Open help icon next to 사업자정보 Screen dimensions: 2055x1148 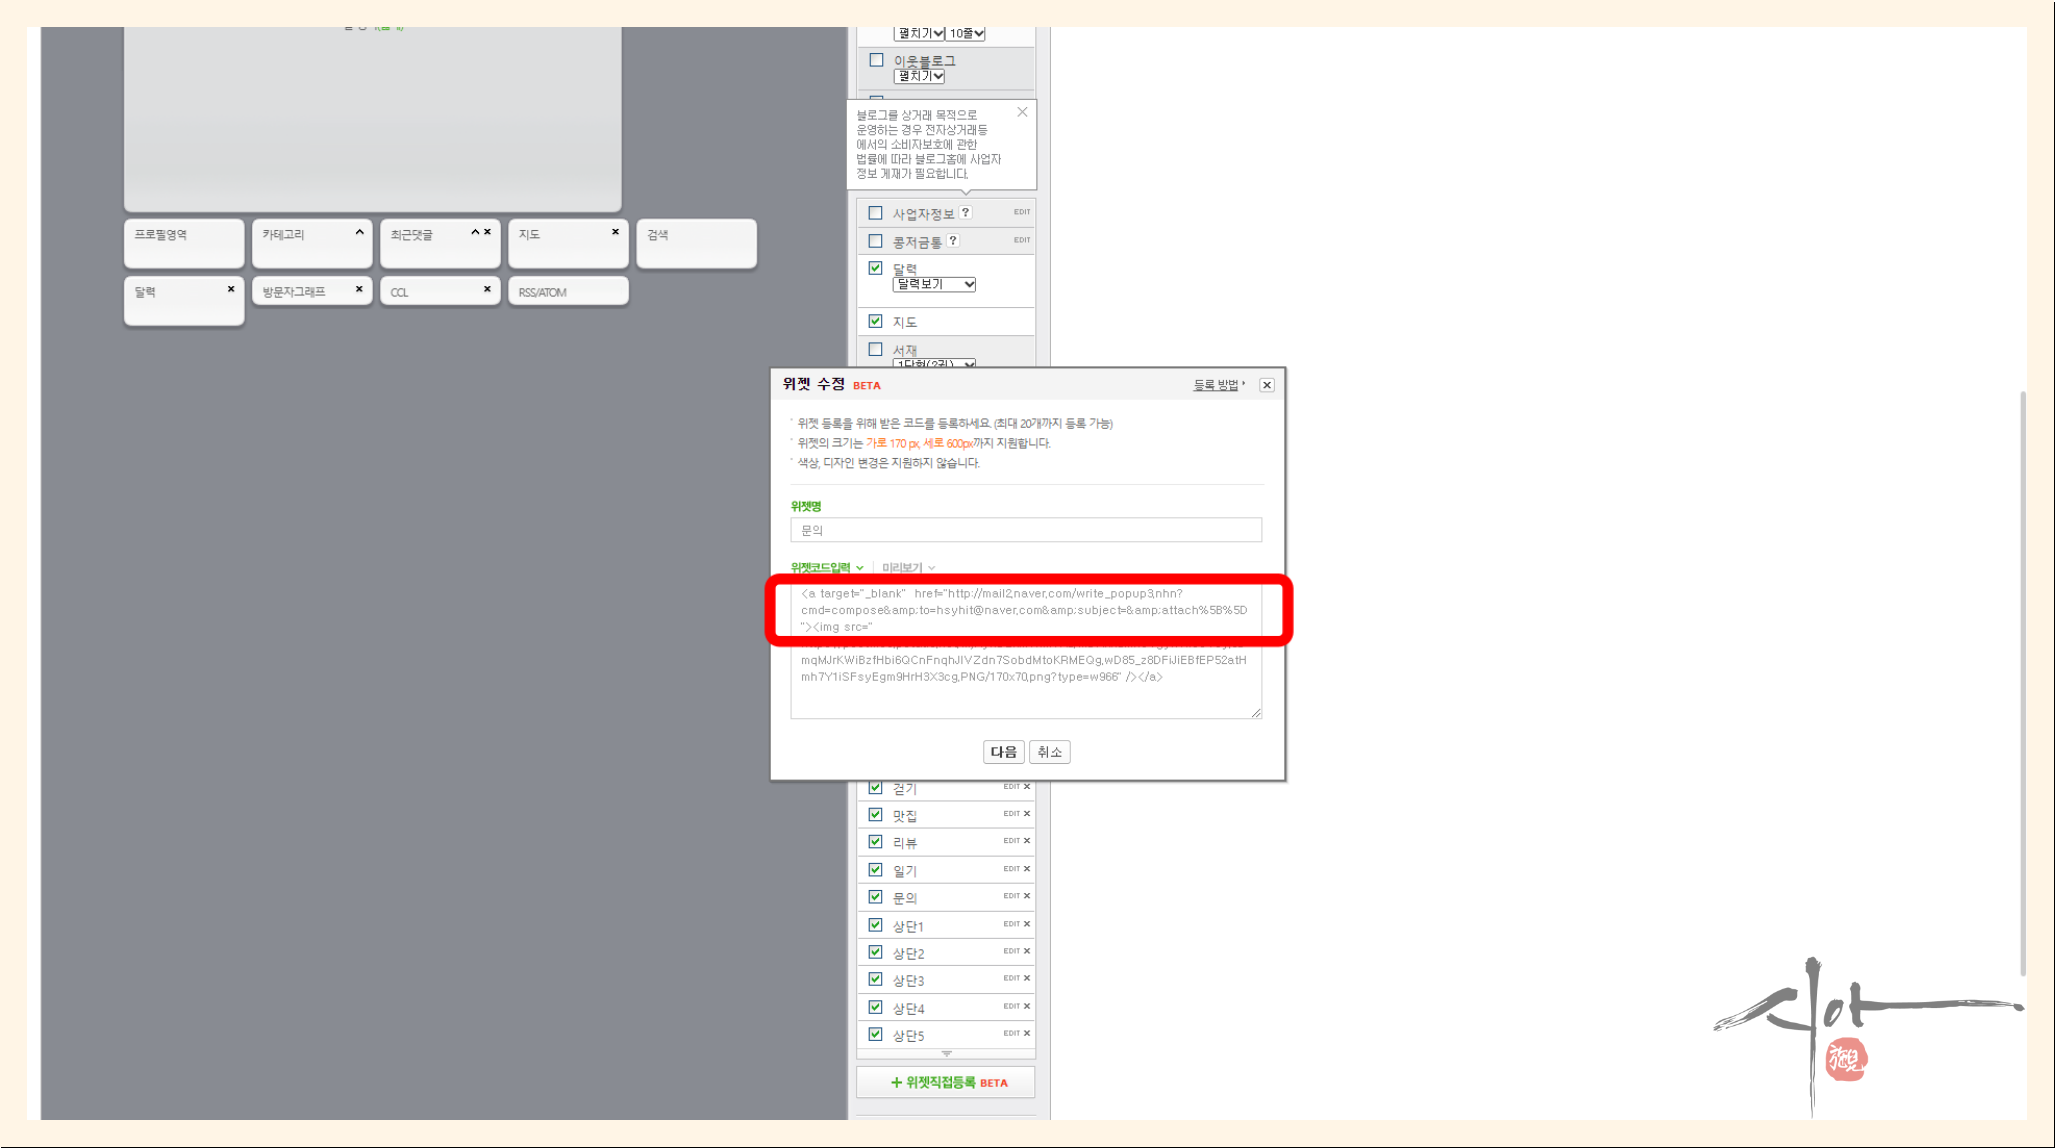tap(965, 212)
